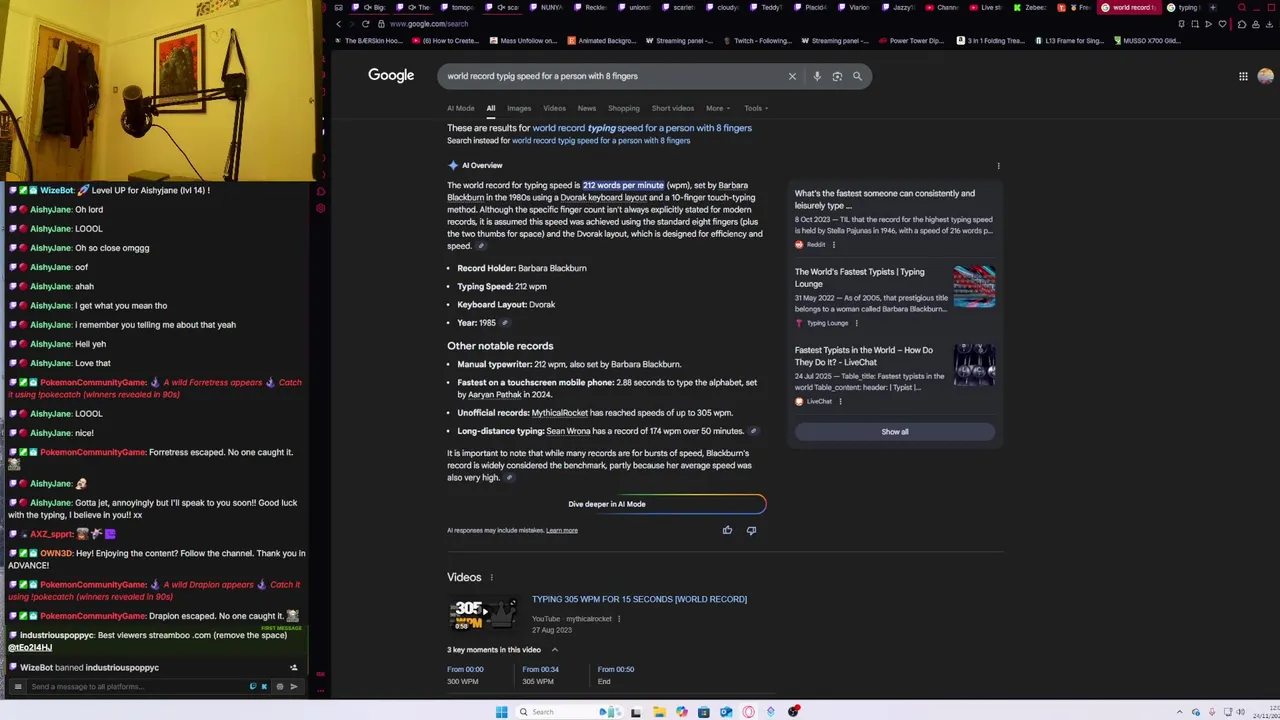Submit search with magnifying glass icon

click(857, 76)
